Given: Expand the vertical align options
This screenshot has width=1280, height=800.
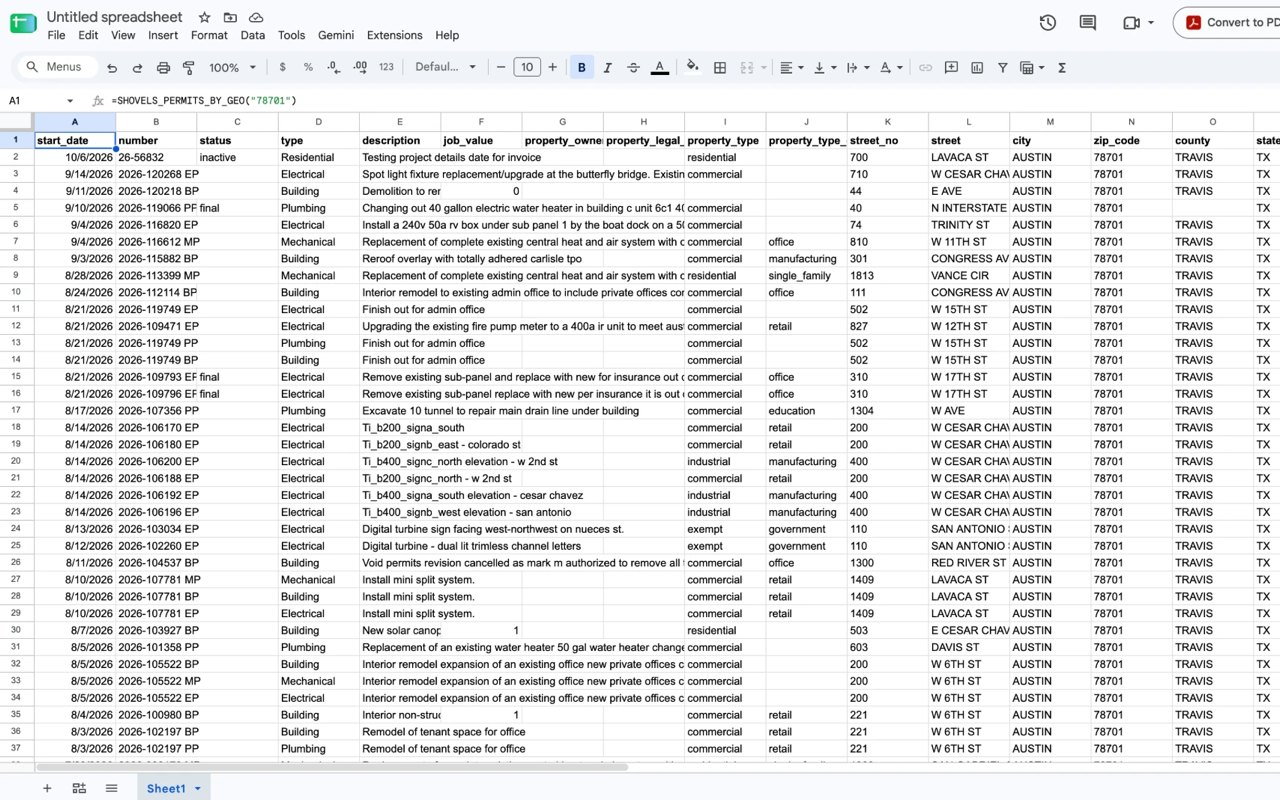Looking at the screenshot, I should 824,68.
